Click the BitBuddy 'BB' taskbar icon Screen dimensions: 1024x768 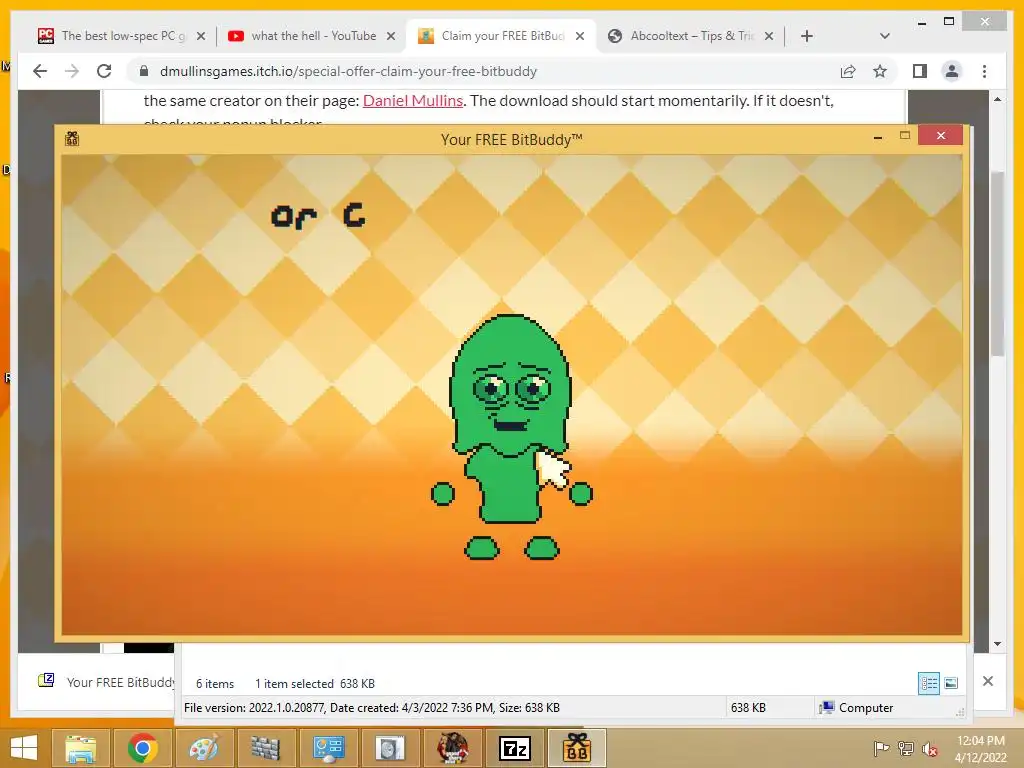(x=577, y=748)
